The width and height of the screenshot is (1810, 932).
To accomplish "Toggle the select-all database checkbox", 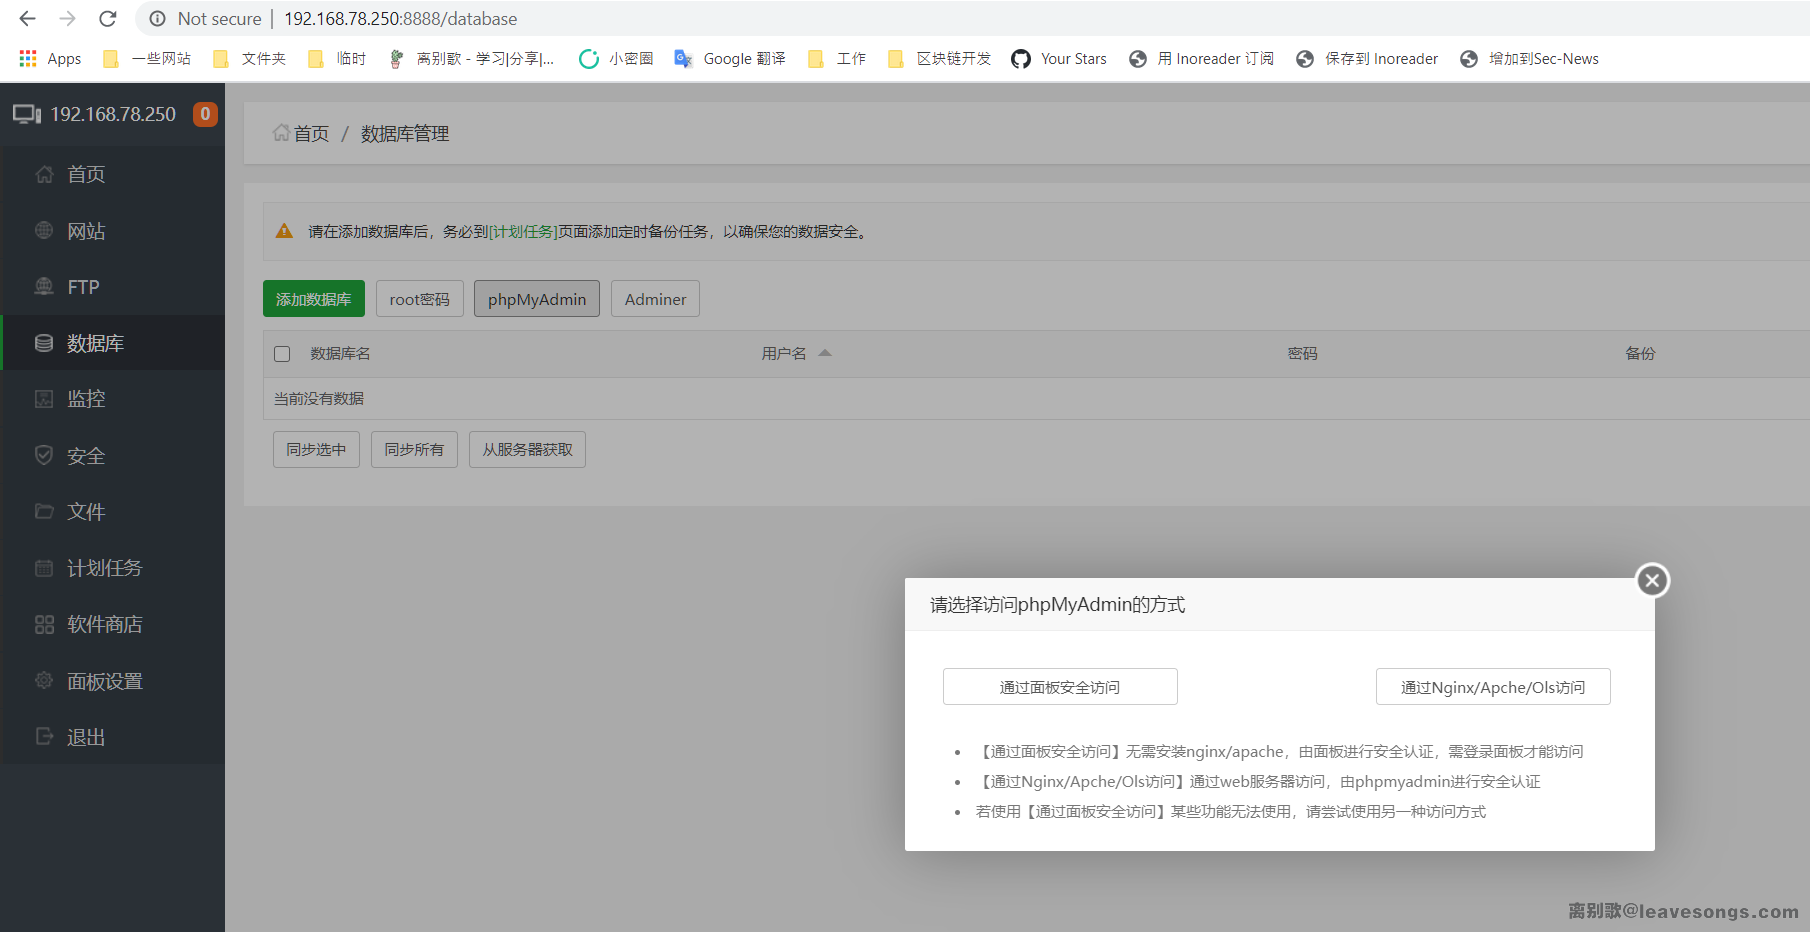I will click(282, 354).
